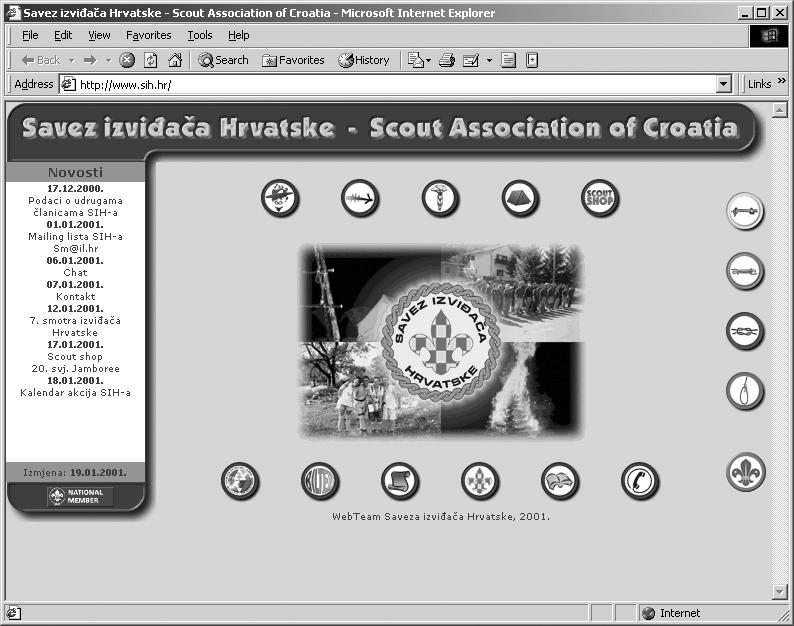Open '7. smotra izviđača' link

[x=75, y=327]
